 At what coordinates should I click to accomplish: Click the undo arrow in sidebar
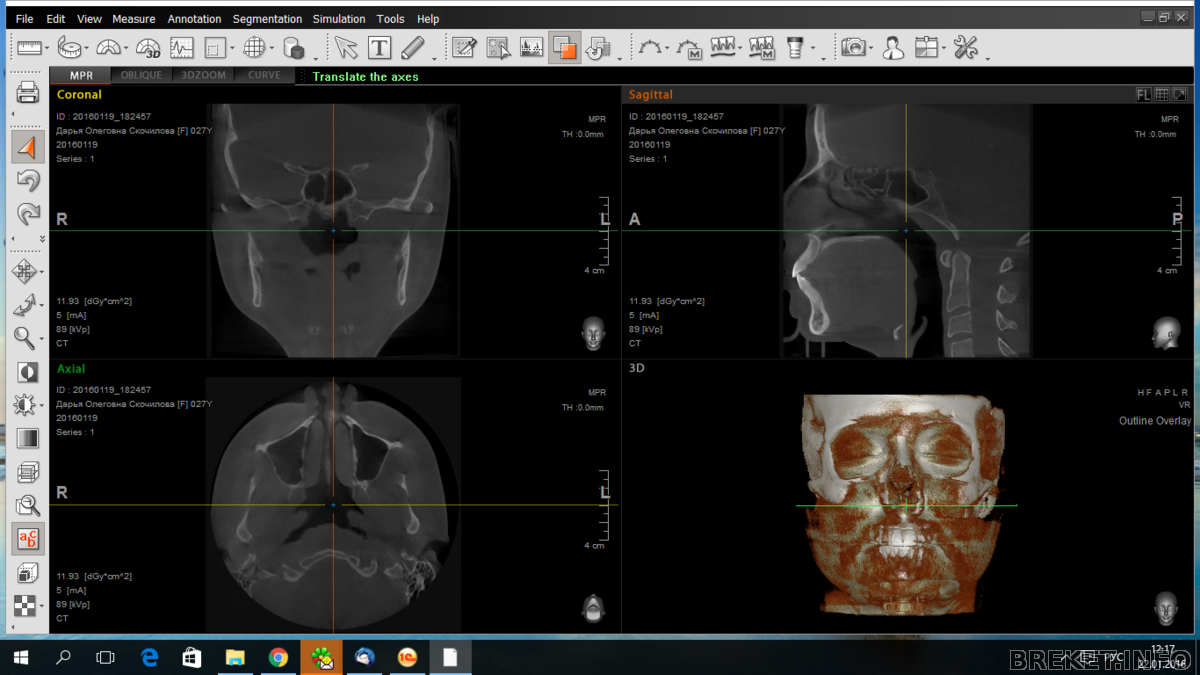[27, 180]
